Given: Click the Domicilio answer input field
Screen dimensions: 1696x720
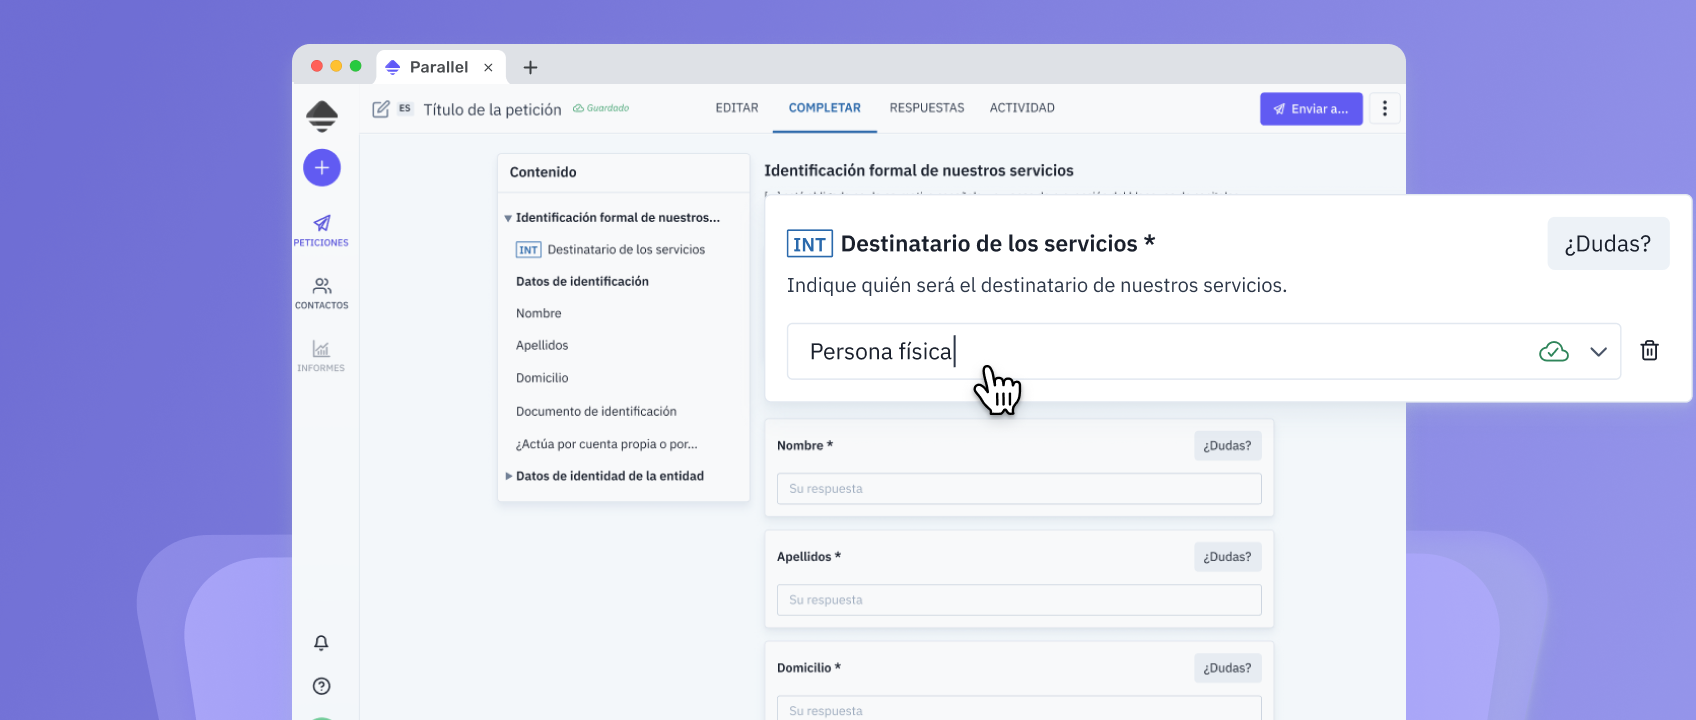Looking at the screenshot, I should coord(1019,708).
